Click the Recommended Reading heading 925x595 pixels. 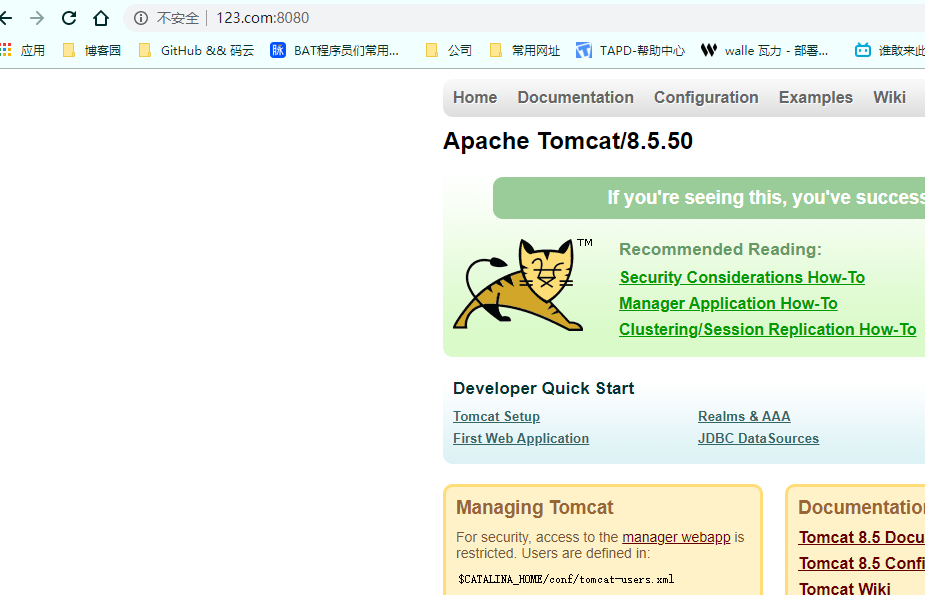(x=720, y=249)
